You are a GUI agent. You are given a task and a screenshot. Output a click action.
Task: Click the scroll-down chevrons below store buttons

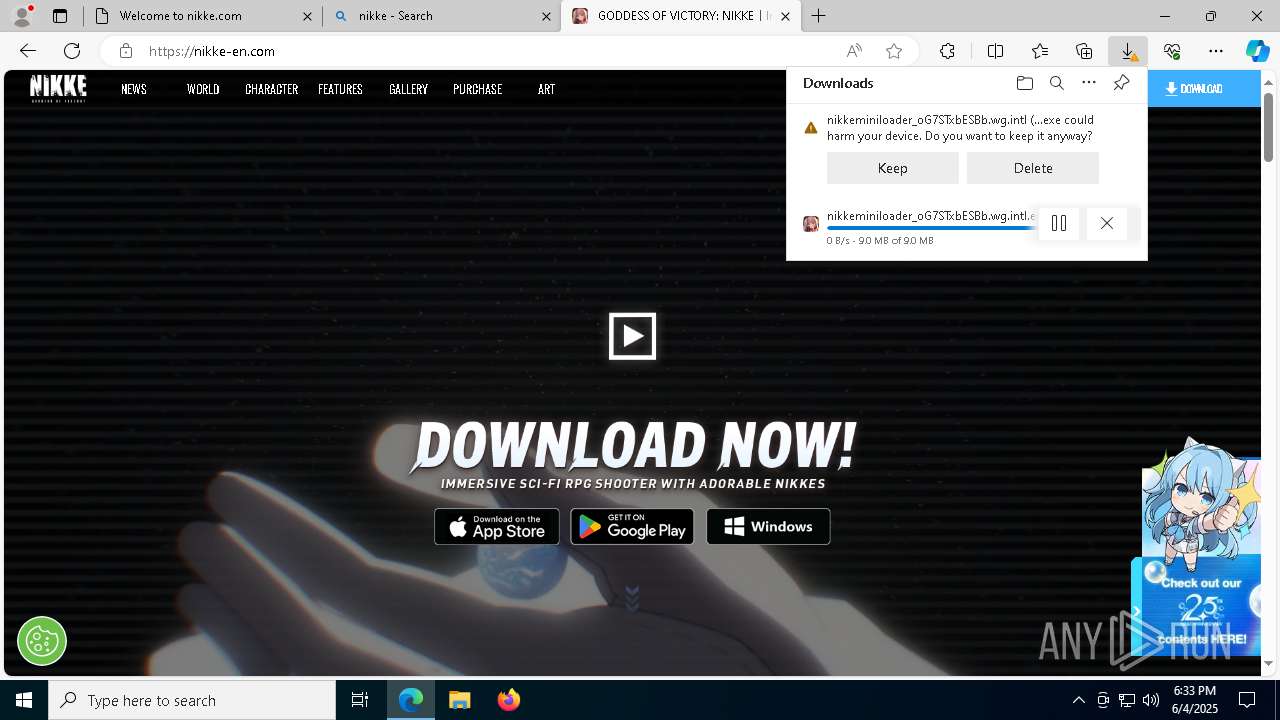coord(632,598)
